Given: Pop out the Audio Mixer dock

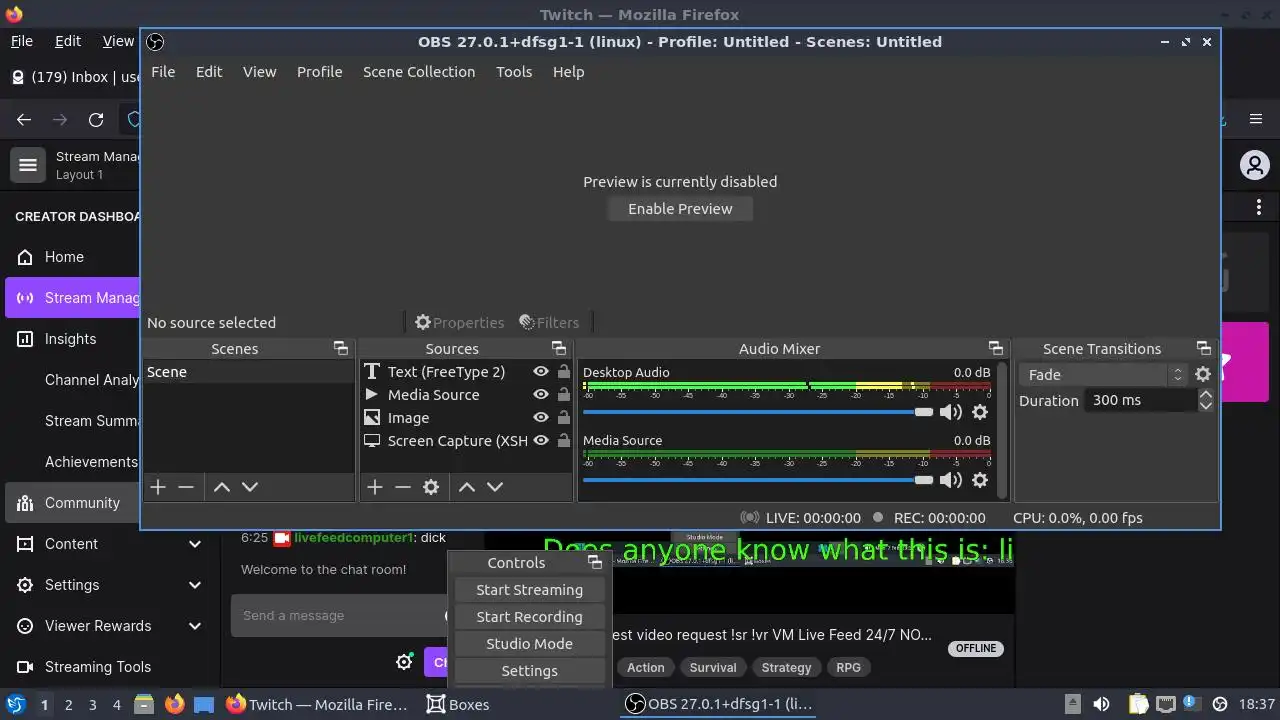Looking at the screenshot, I should [996, 348].
